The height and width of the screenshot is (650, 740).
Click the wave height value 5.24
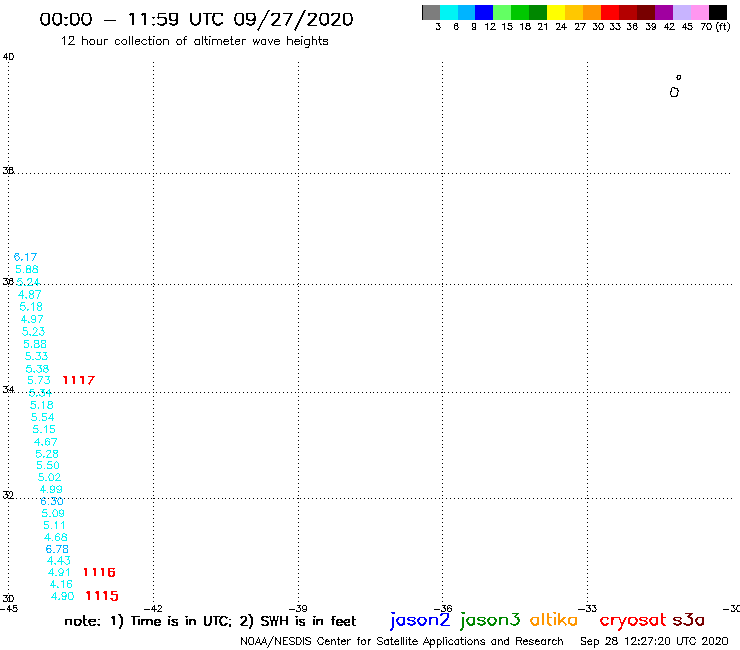pos(28,282)
